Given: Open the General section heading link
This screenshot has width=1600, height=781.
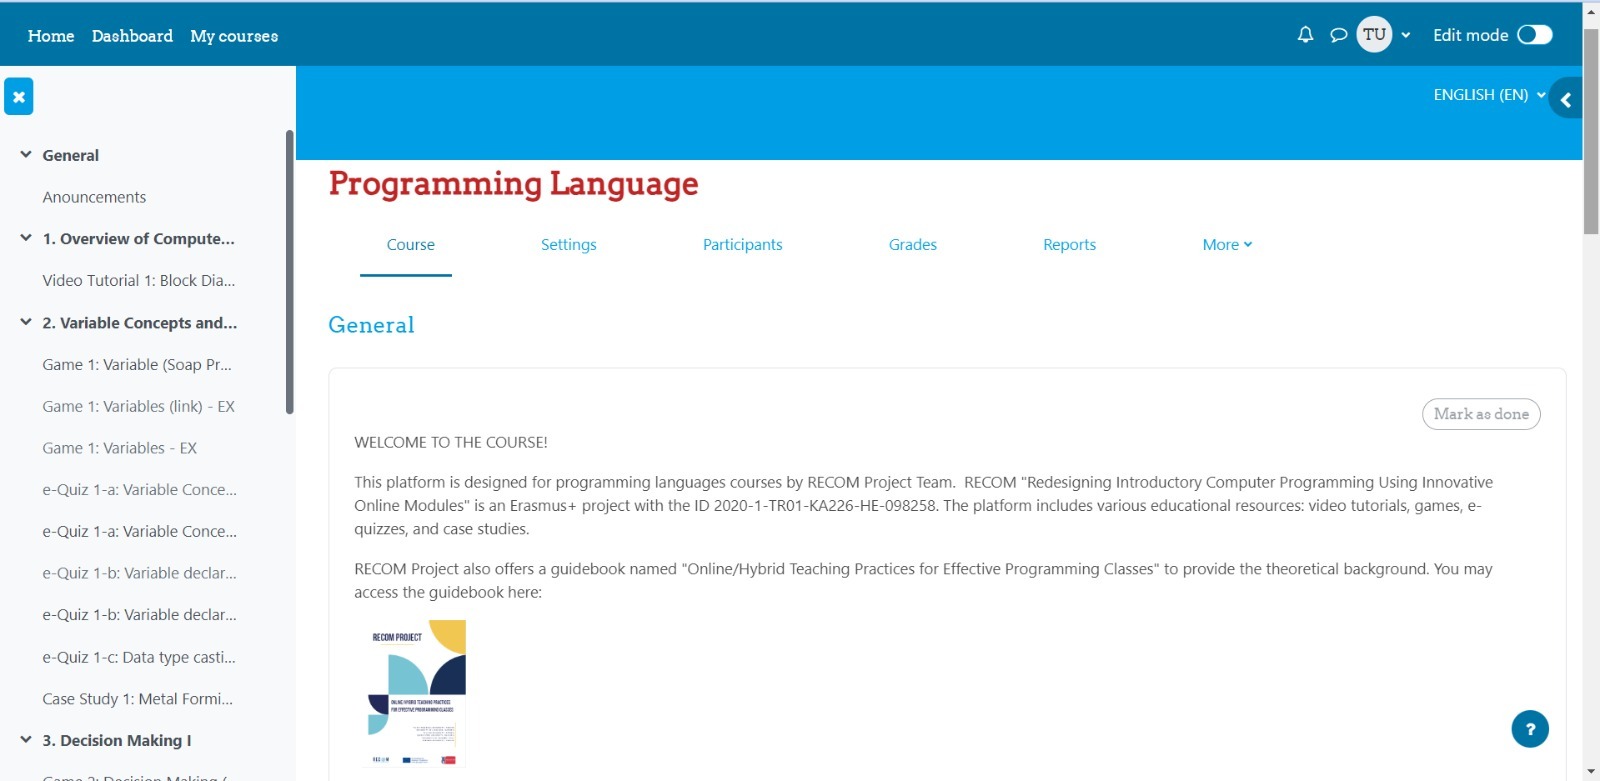Looking at the screenshot, I should pos(371,325).
